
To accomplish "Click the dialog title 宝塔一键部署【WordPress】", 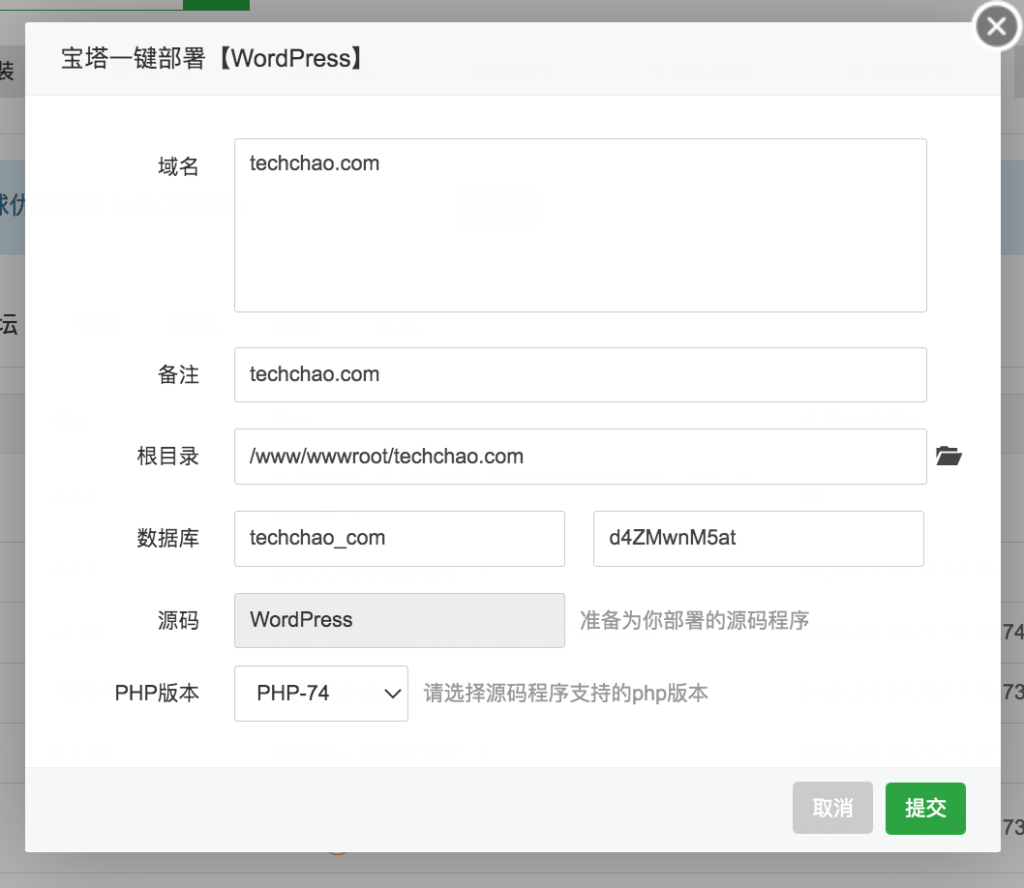I will coord(212,58).
